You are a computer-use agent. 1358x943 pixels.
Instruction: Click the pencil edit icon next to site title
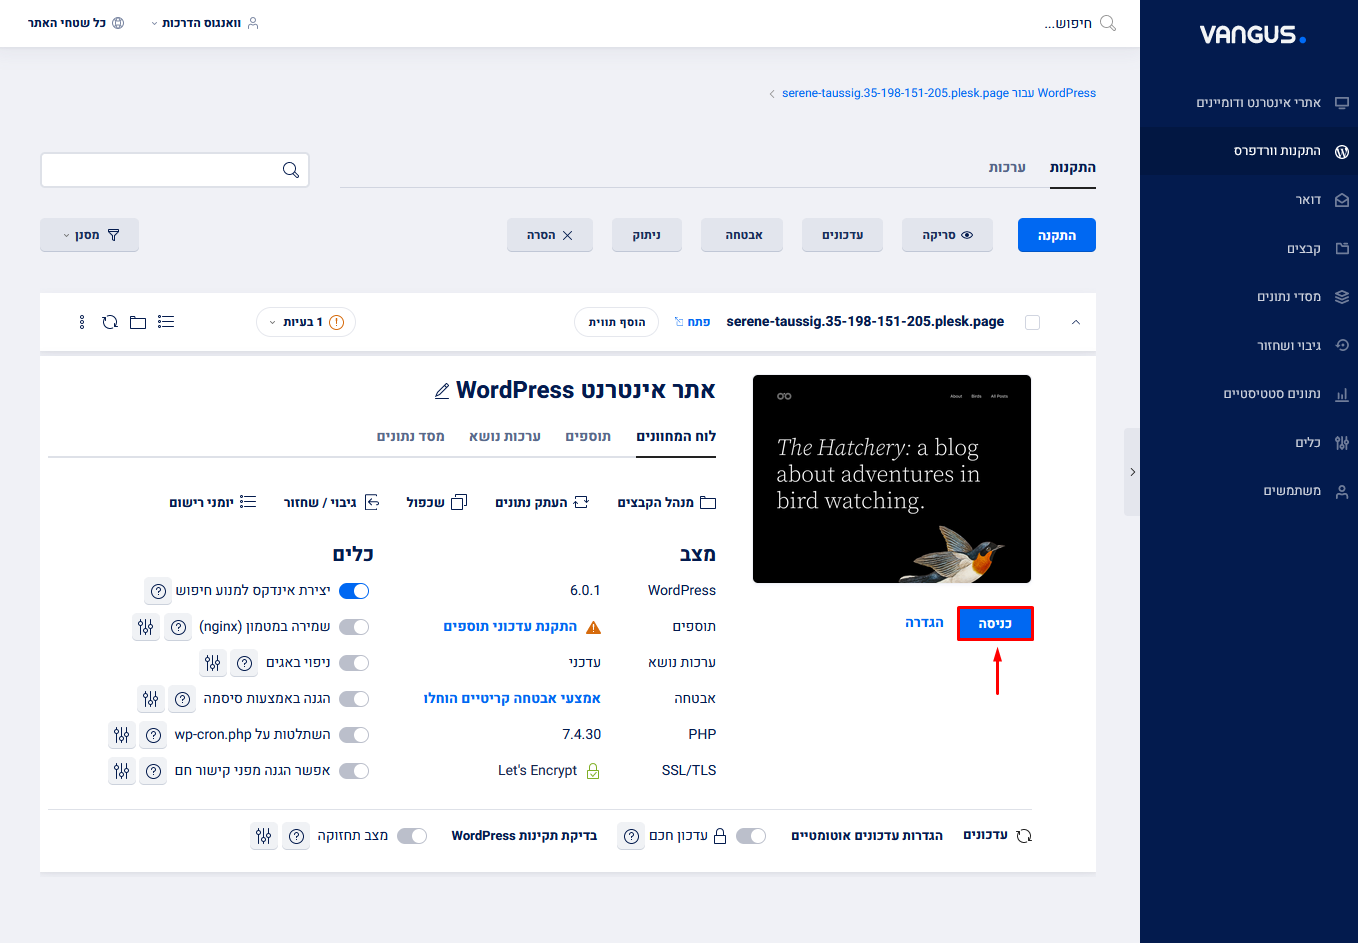pyautogui.click(x=442, y=391)
